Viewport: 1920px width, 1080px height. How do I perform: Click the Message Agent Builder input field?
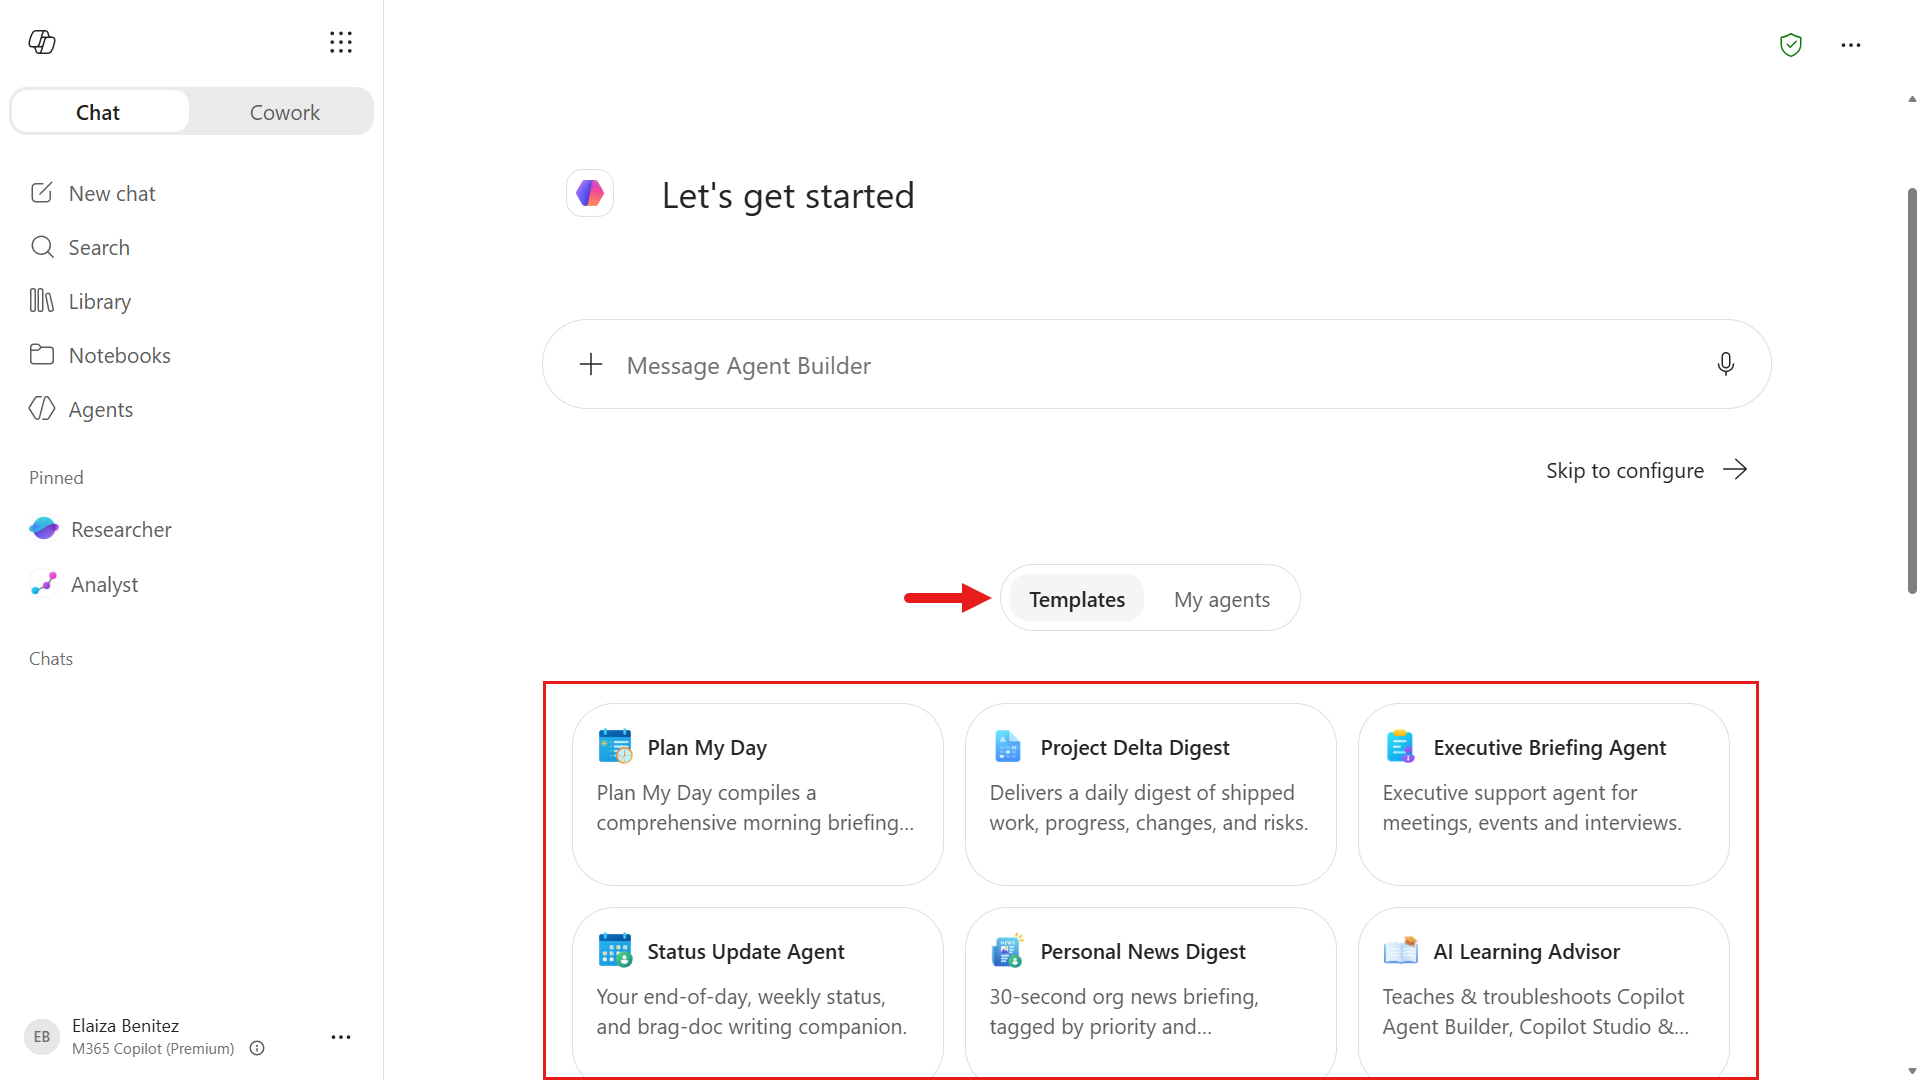coord(1156,364)
